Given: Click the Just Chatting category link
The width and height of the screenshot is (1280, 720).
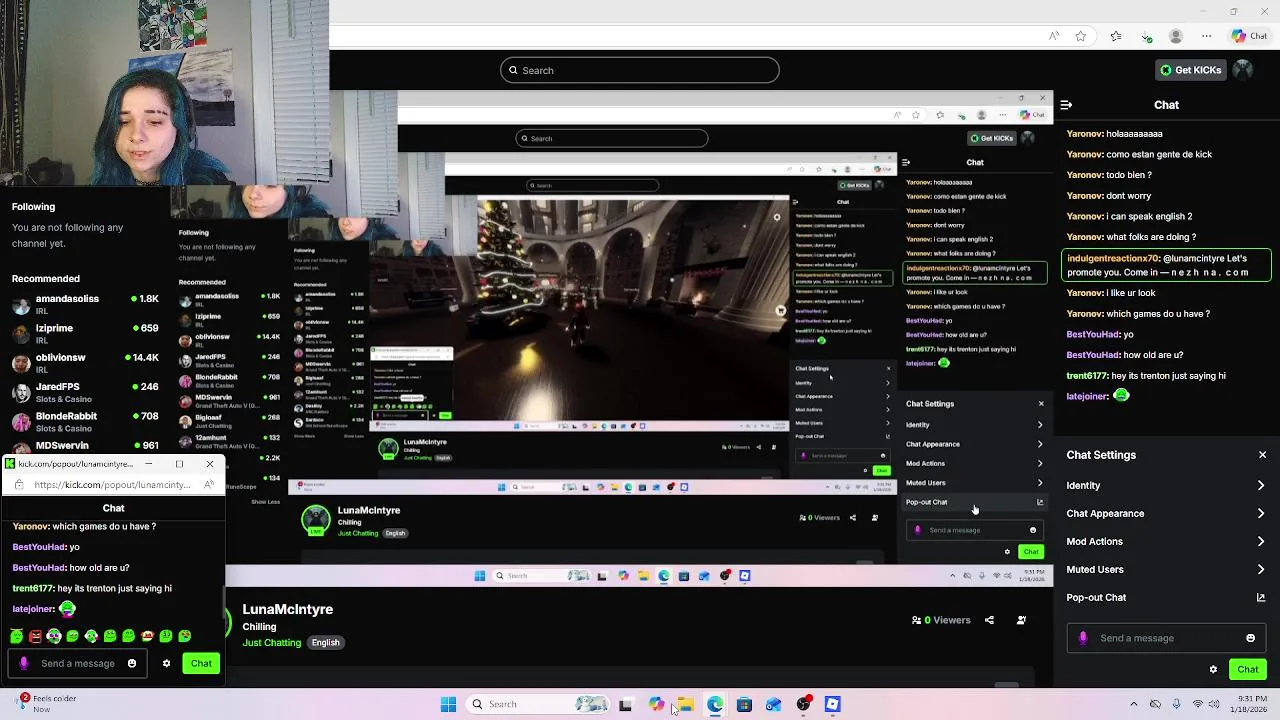Looking at the screenshot, I should 271,642.
